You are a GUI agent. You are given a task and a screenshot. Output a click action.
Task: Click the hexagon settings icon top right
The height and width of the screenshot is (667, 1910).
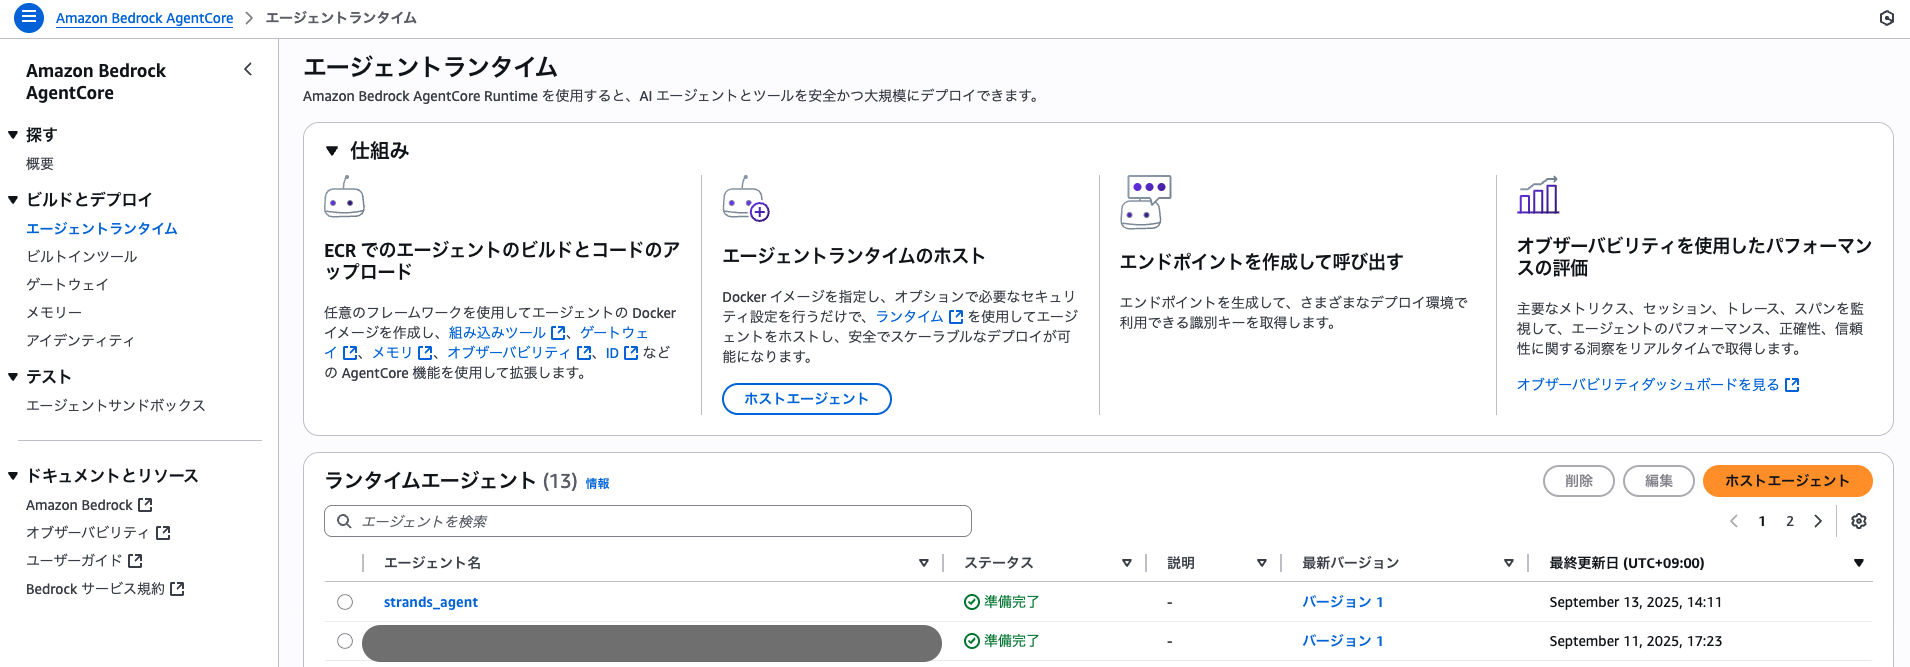(x=1886, y=18)
